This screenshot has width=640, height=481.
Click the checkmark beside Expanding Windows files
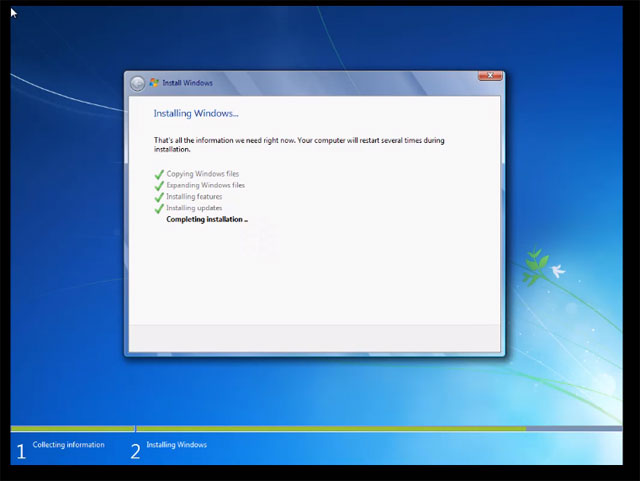[159, 186]
